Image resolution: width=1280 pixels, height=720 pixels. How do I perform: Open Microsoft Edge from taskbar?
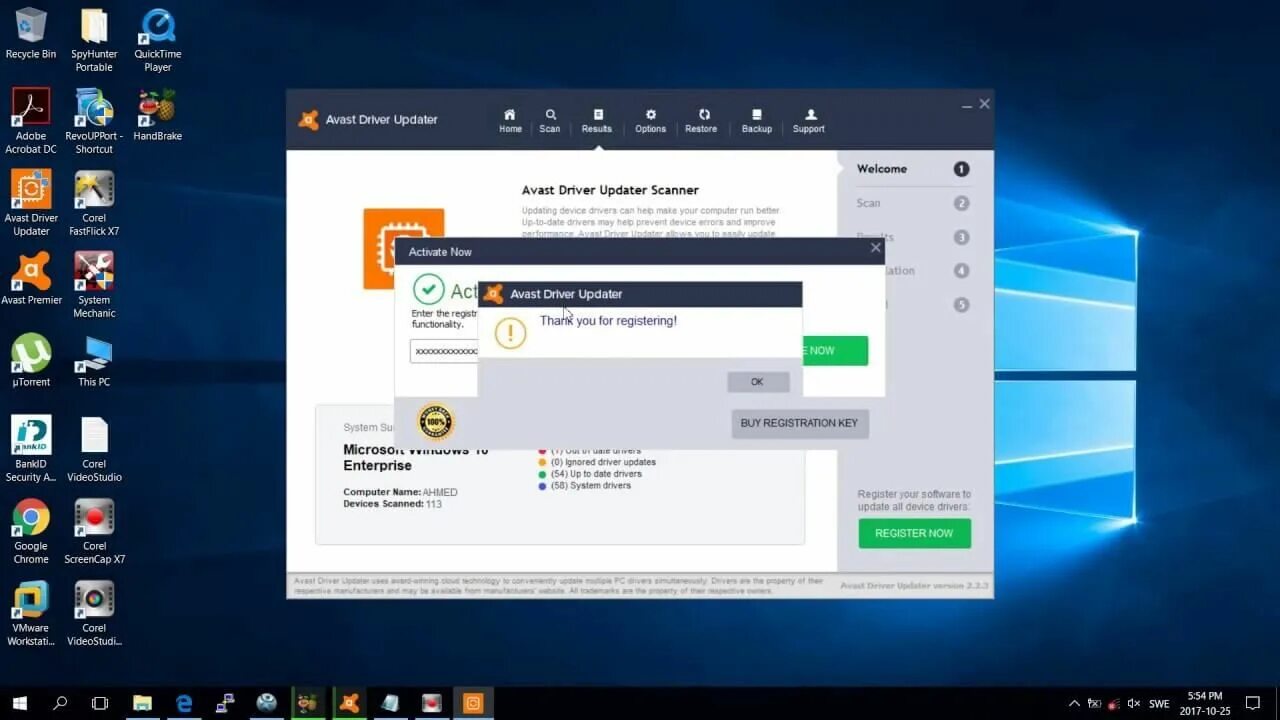click(184, 703)
